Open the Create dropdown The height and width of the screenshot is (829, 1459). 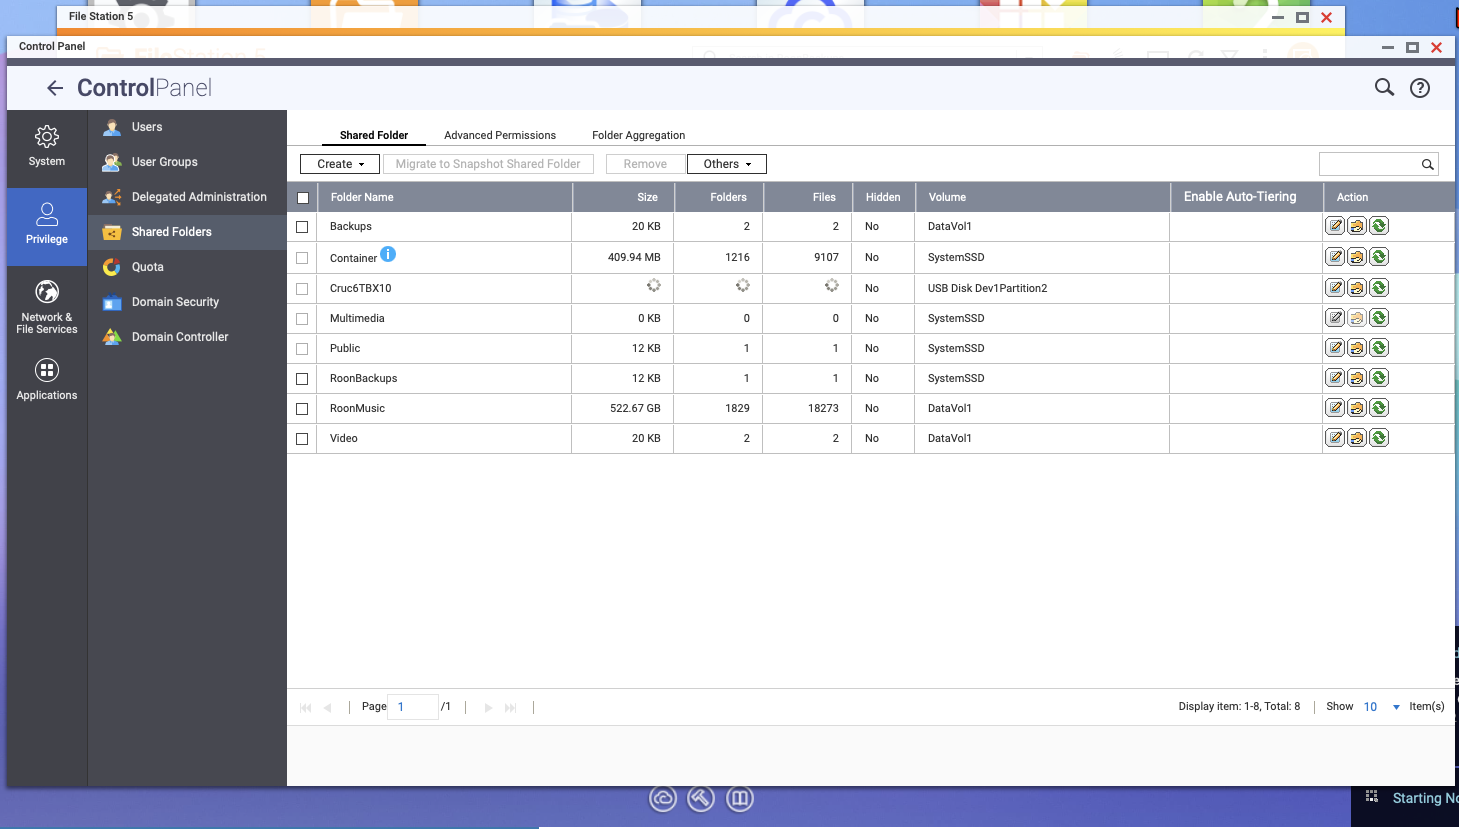[340, 164]
